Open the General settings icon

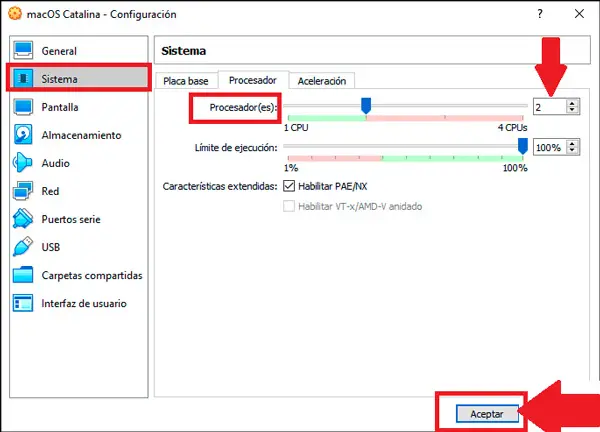(22, 51)
